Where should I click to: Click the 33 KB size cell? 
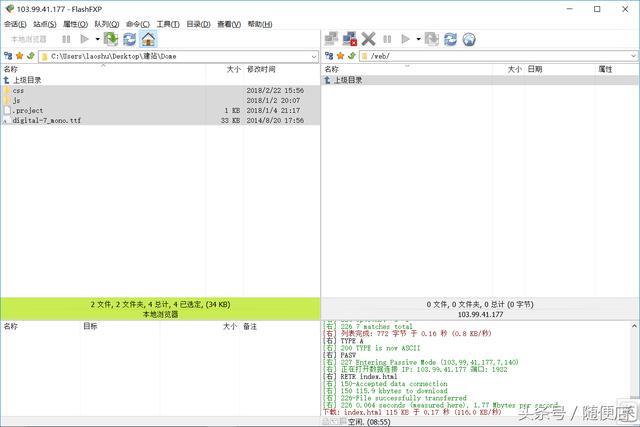[231, 120]
